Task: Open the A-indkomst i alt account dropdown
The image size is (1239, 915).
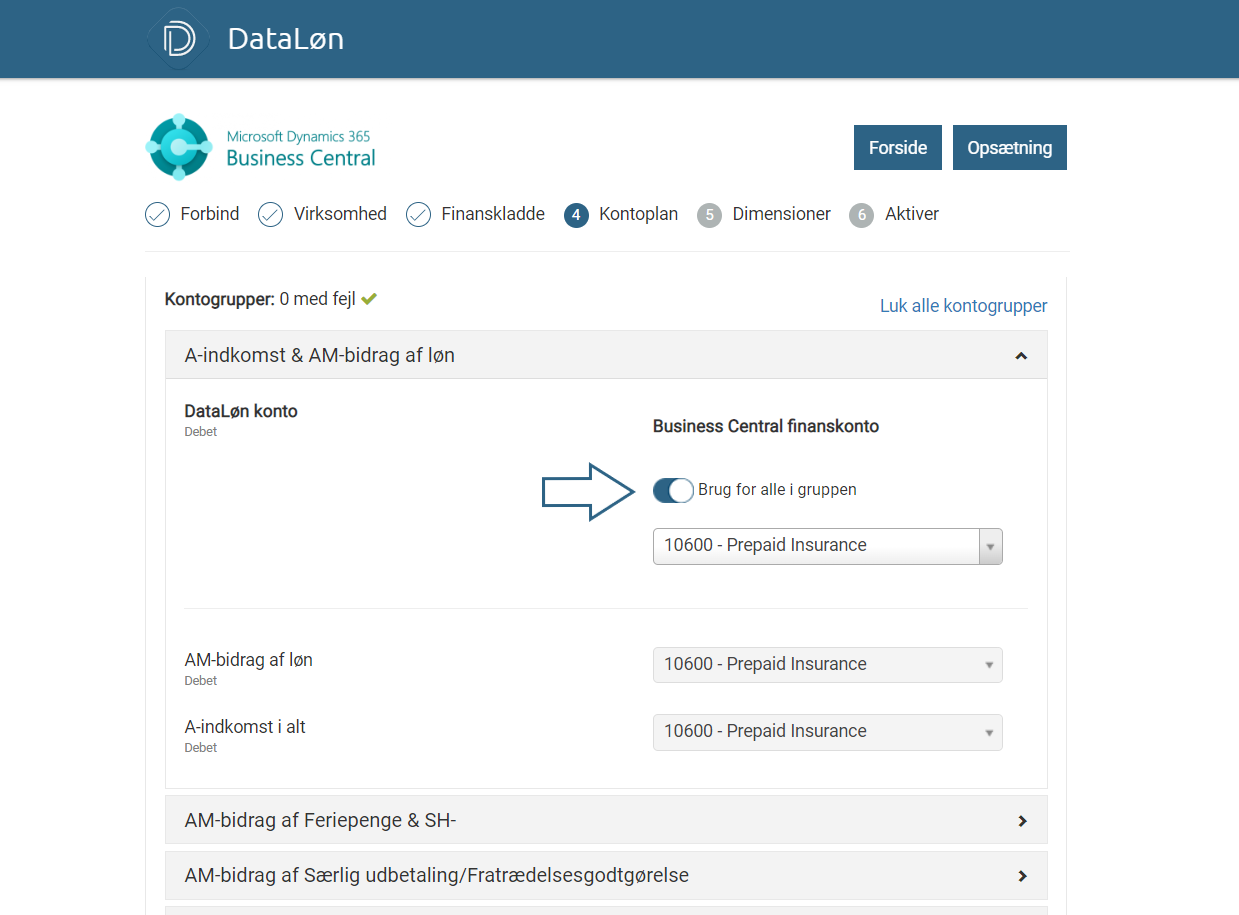Action: 827,732
